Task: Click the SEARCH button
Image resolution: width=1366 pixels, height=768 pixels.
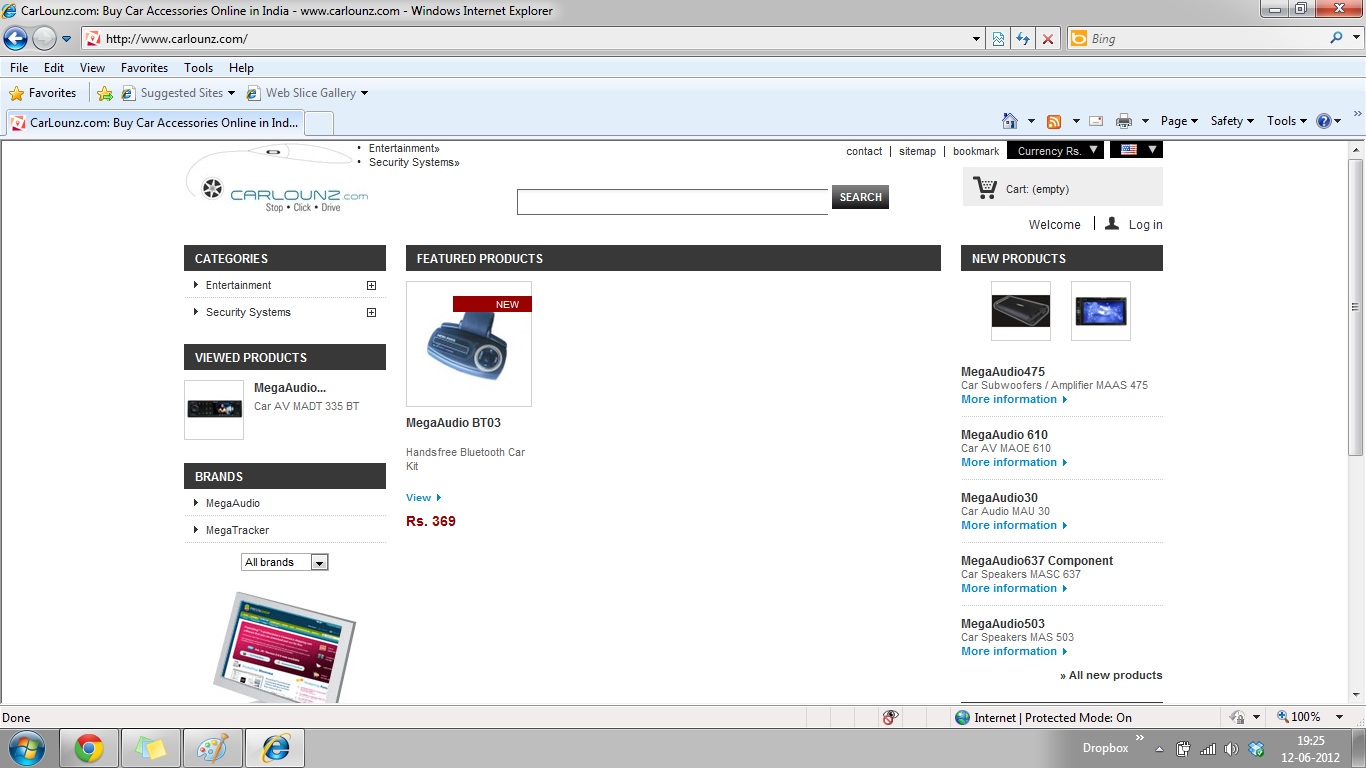Action: tap(860, 197)
